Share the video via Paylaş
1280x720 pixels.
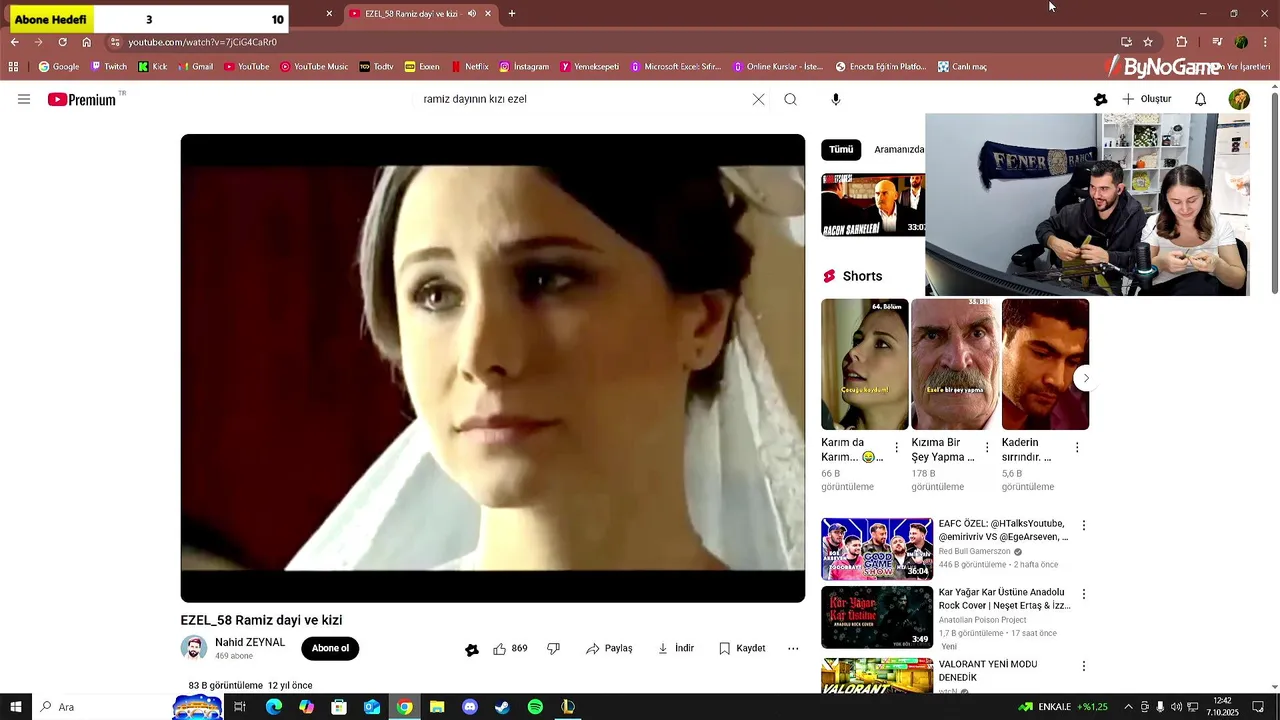[609, 649]
